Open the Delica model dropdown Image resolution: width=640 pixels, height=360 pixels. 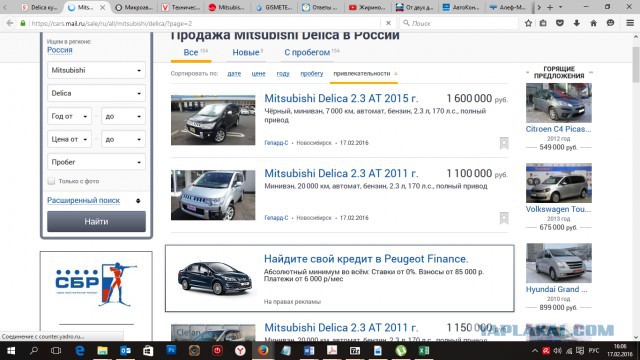click(96, 93)
